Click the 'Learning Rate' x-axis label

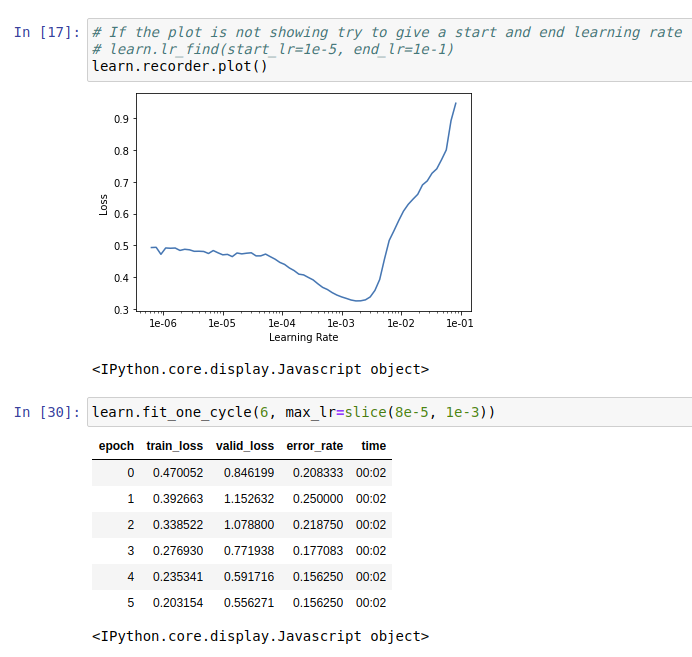click(303, 338)
